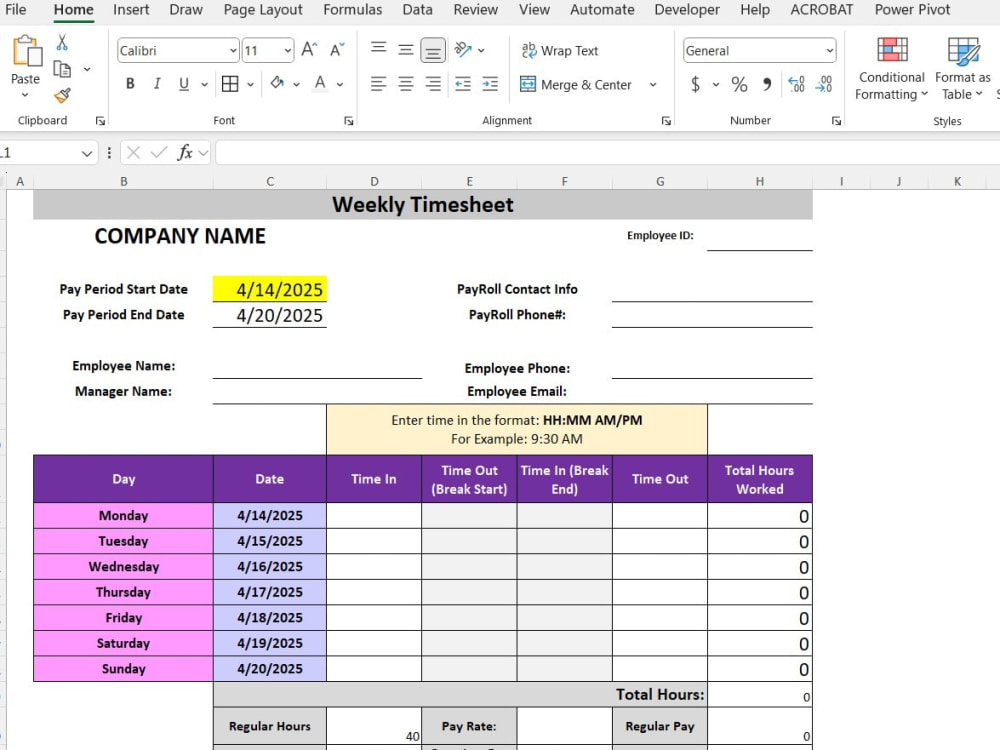Switch to the Formulas tab
Screen dimensions: 1000x750
(x=353, y=10)
